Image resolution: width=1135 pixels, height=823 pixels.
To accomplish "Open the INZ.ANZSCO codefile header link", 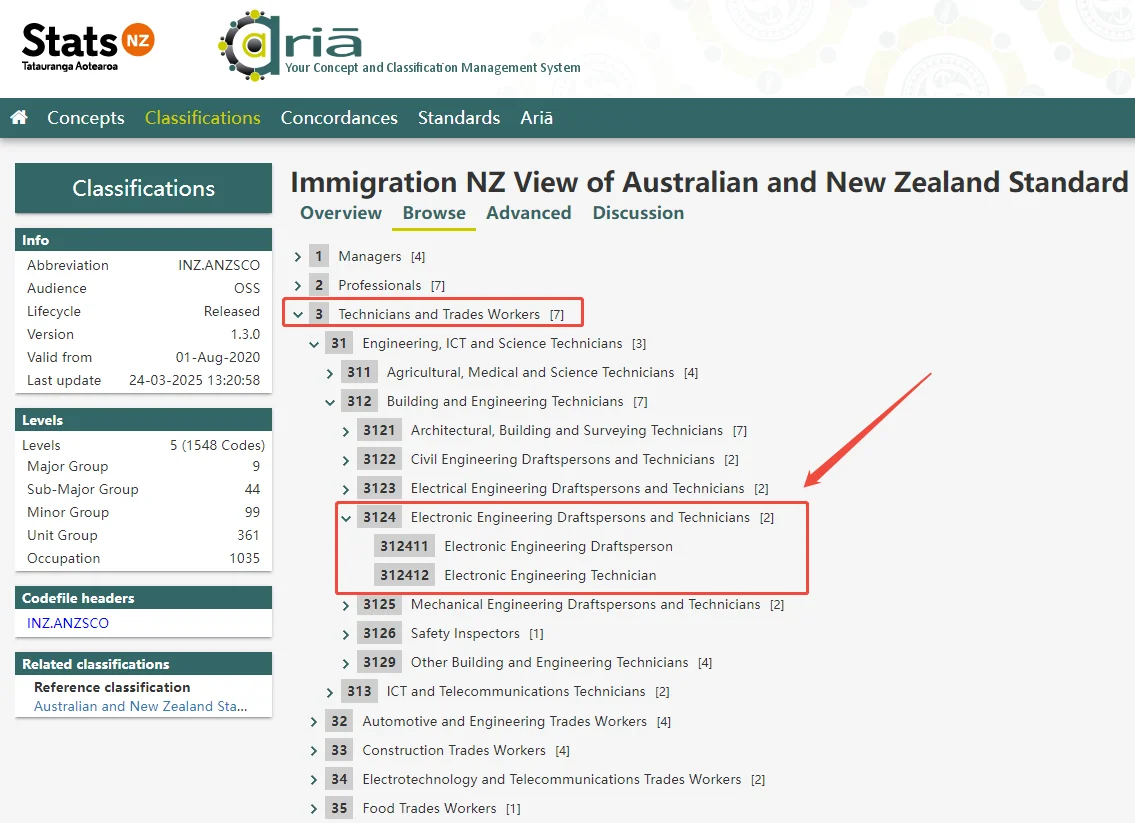I will 68,623.
